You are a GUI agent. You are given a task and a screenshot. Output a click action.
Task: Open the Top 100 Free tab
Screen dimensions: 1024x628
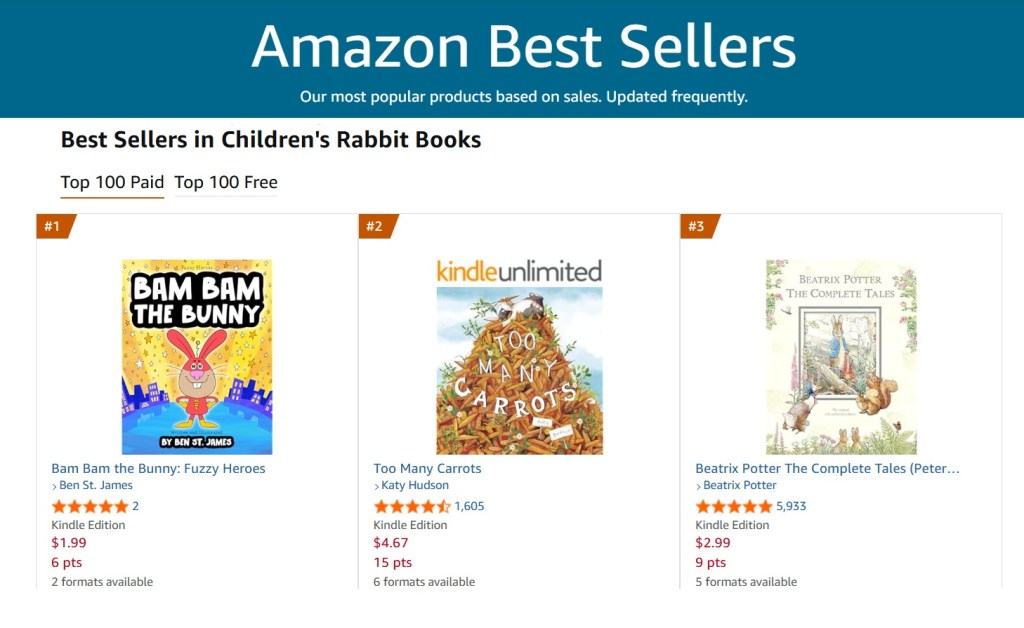(x=226, y=182)
